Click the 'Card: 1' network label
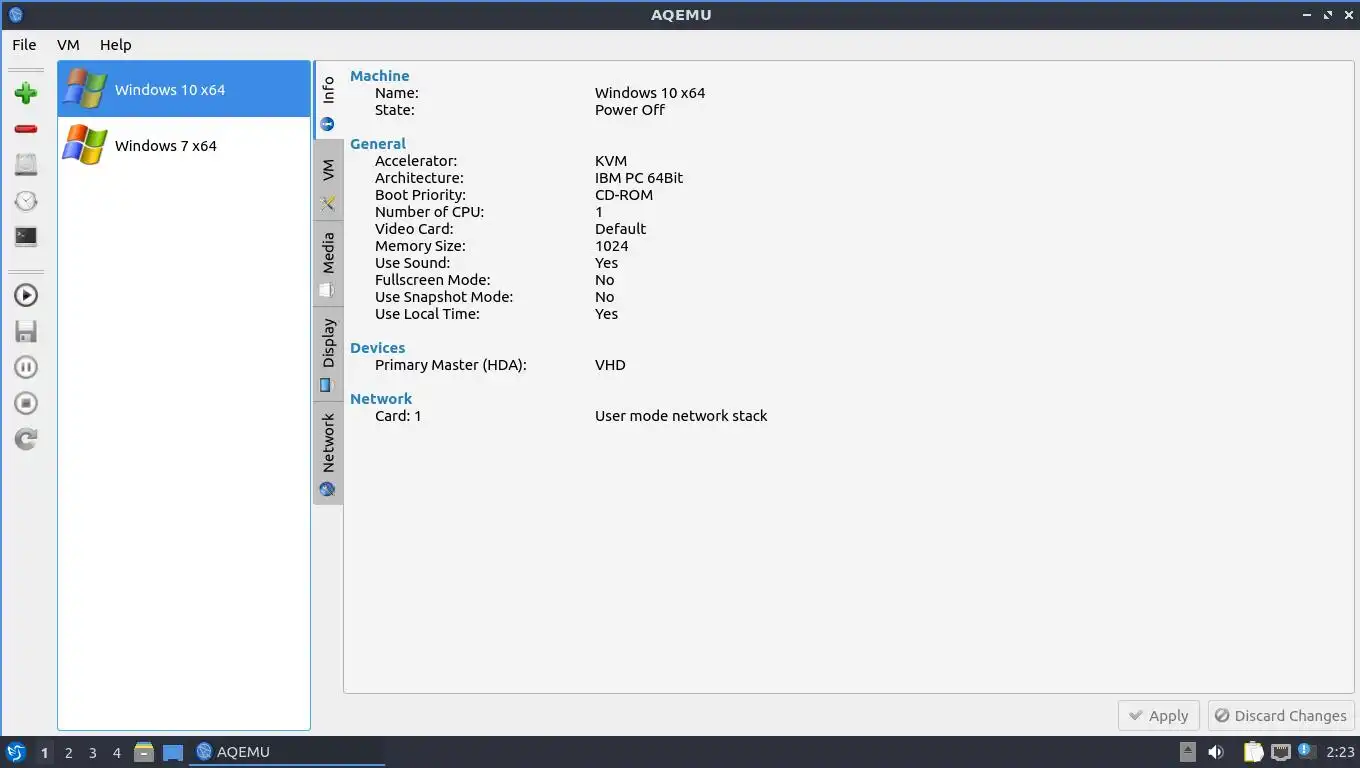Image resolution: width=1360 pixels, height=768 pixels. [398, 416]
